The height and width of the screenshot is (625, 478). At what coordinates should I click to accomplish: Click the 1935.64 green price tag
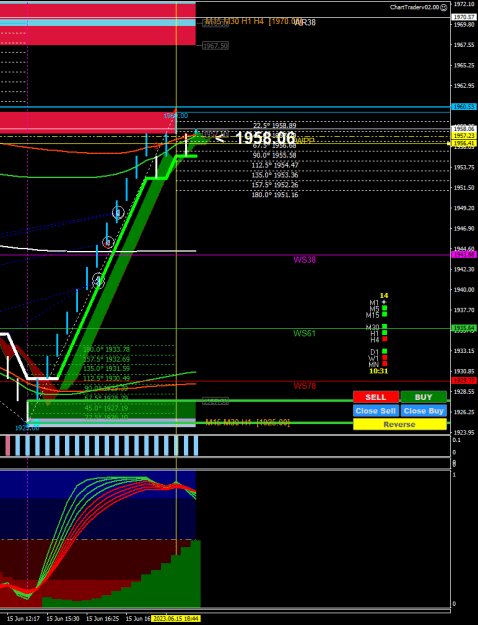(464, 328)
